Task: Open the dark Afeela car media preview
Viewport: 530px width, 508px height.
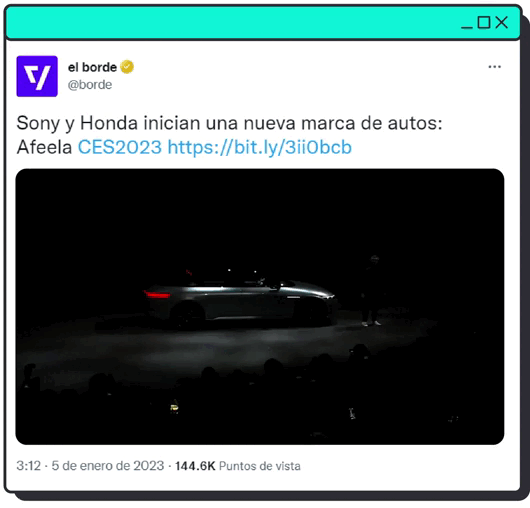Action: point(260,307)
